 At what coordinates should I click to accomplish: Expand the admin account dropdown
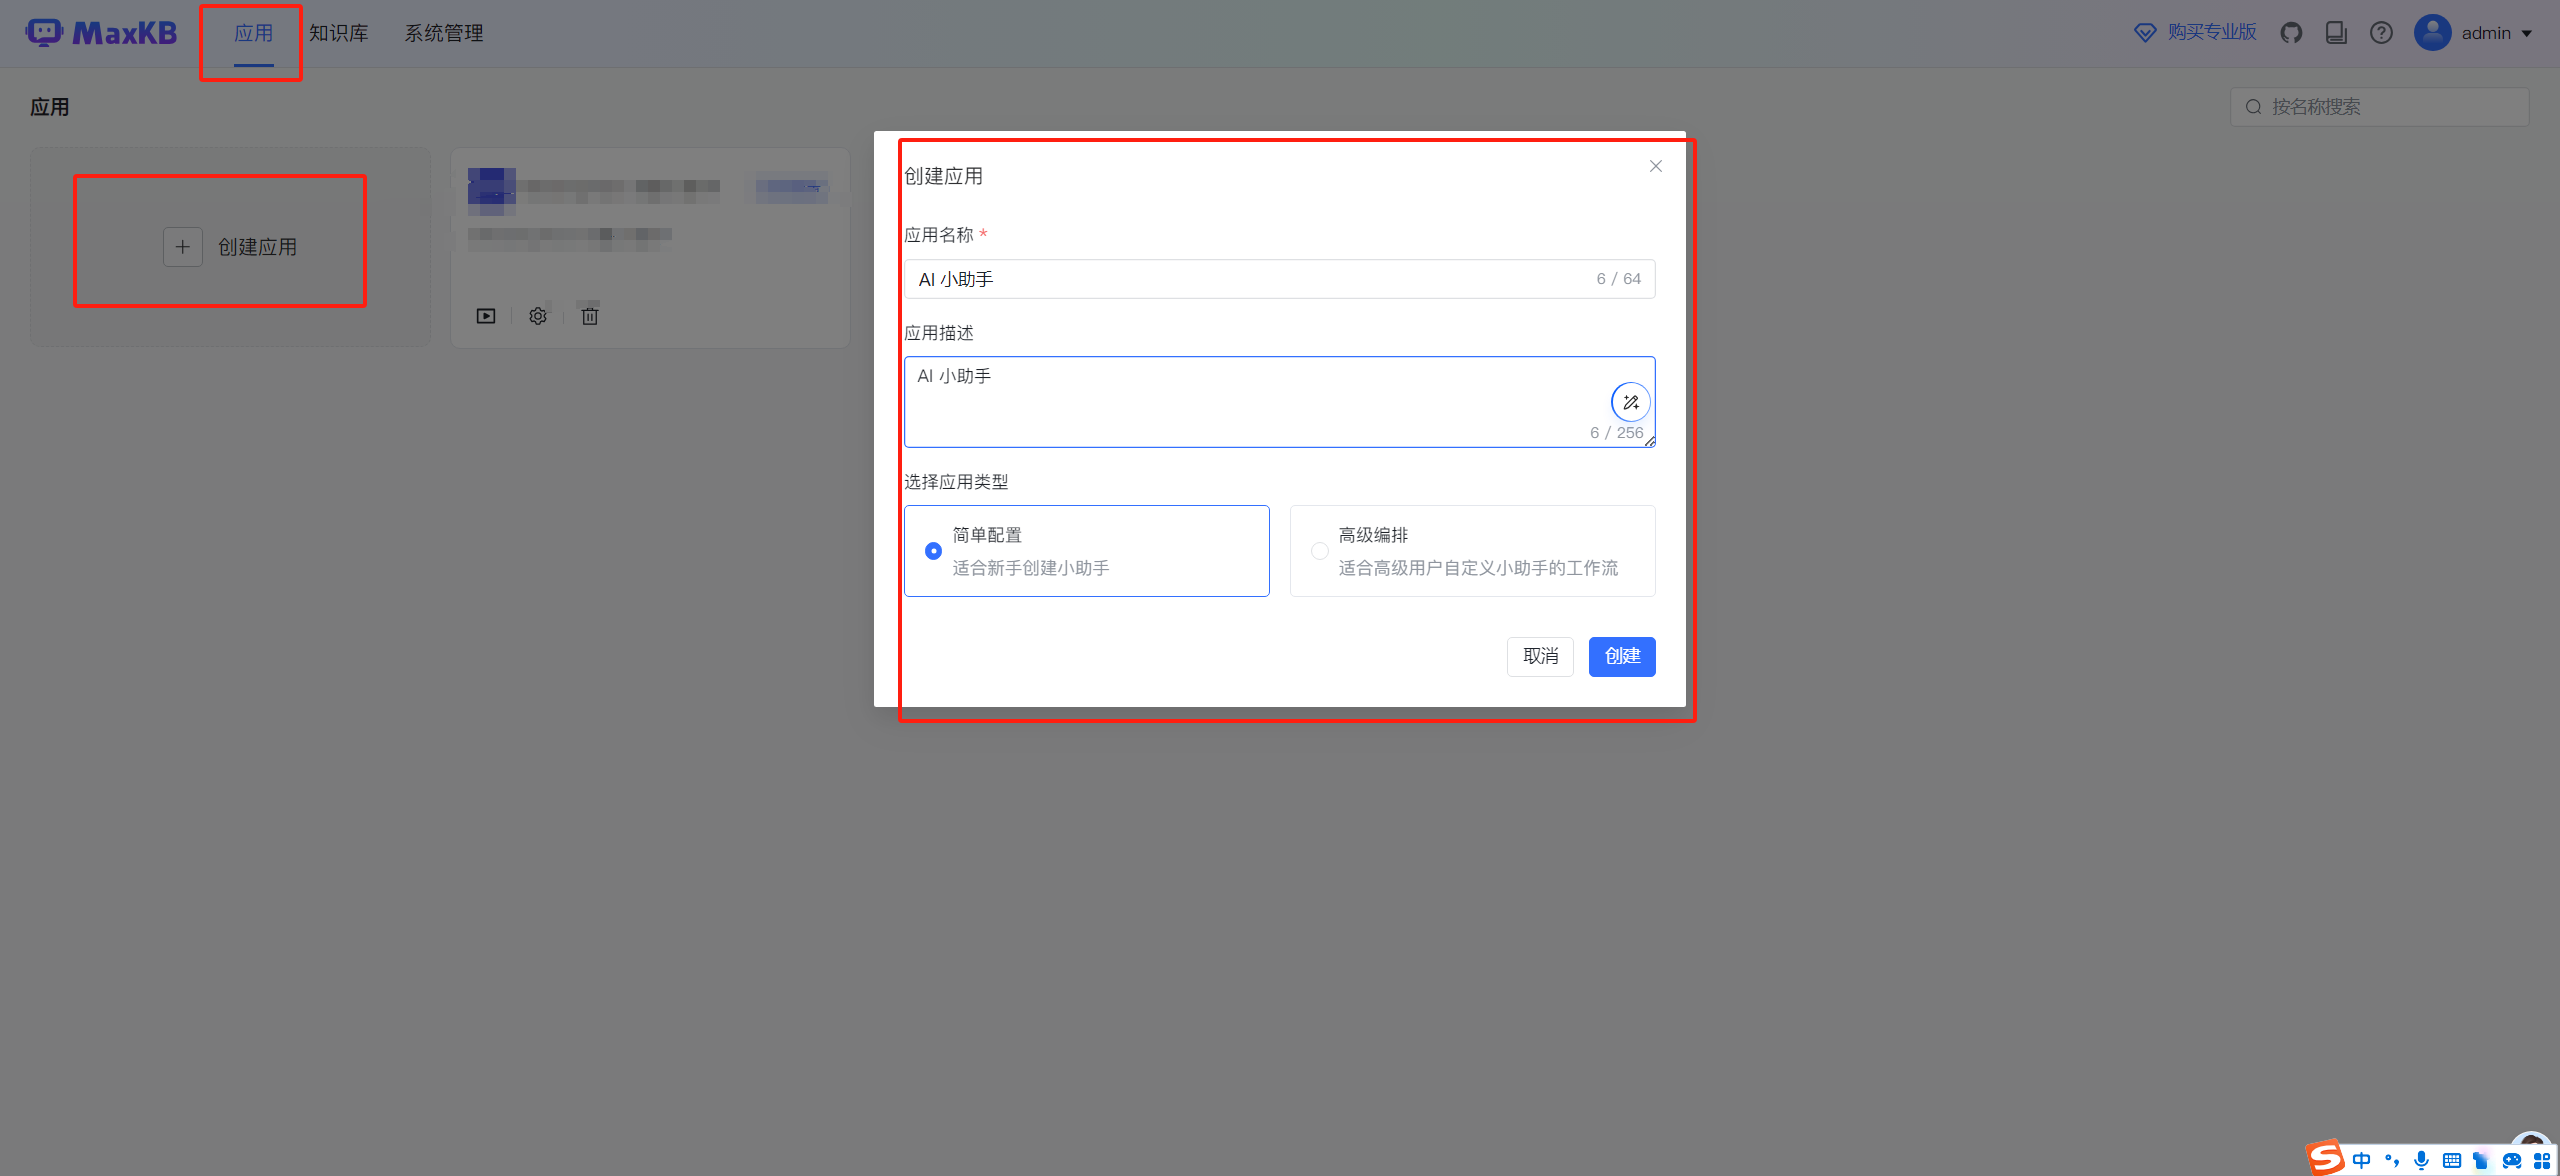[x=2530, y=33]
